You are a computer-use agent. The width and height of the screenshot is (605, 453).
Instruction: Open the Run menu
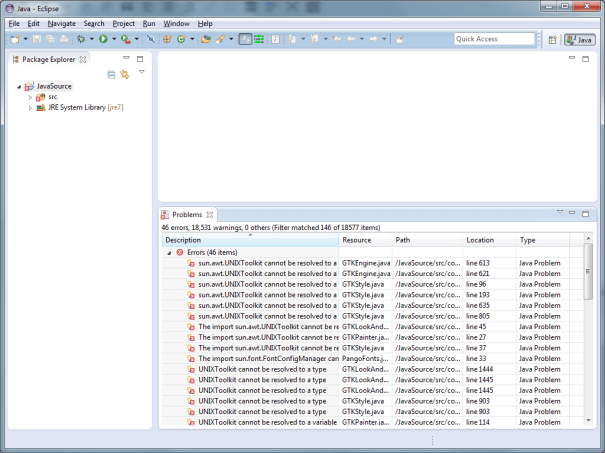[149, 24]
